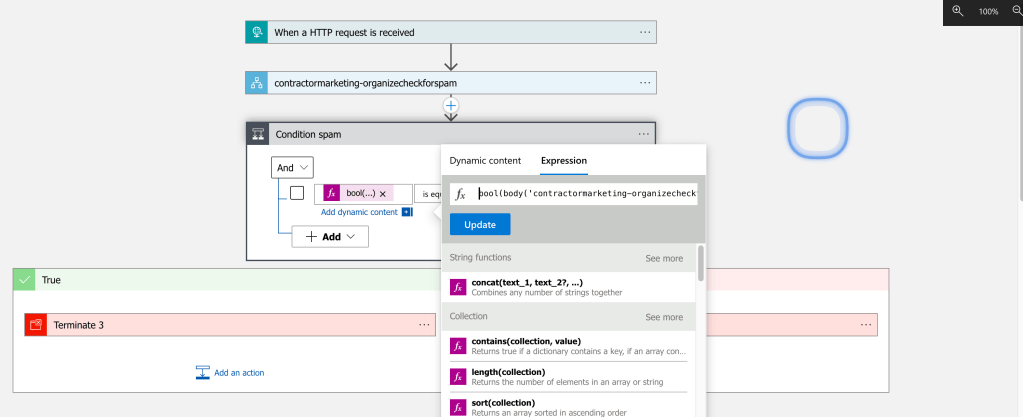Remove the bool(...) expression token
The width and height of the screenshot is (1023, 417).
click(x=383, y=194)
